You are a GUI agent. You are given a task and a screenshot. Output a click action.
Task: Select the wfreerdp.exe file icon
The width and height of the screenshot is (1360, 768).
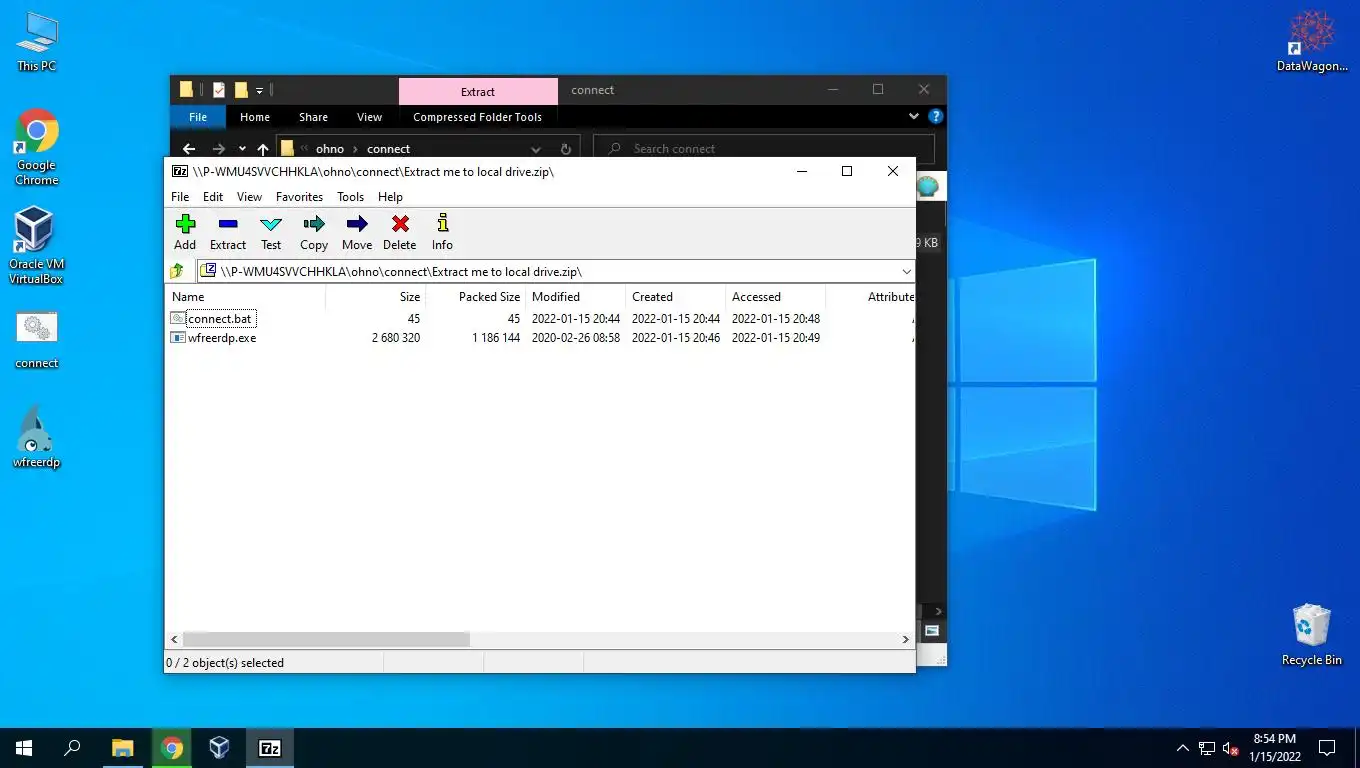tap(178, 338)
